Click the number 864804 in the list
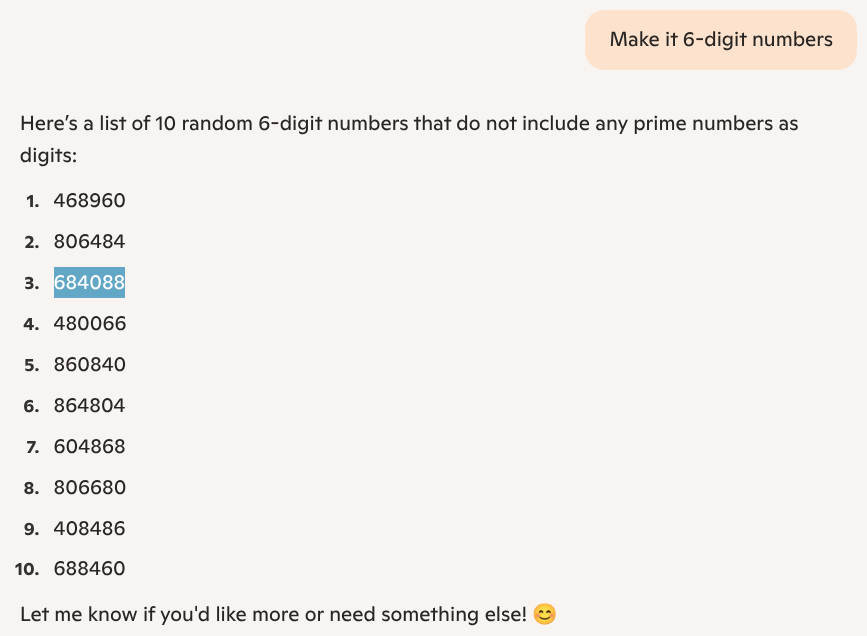The width and height of the screenshot is (867, 636). [90, 405]
